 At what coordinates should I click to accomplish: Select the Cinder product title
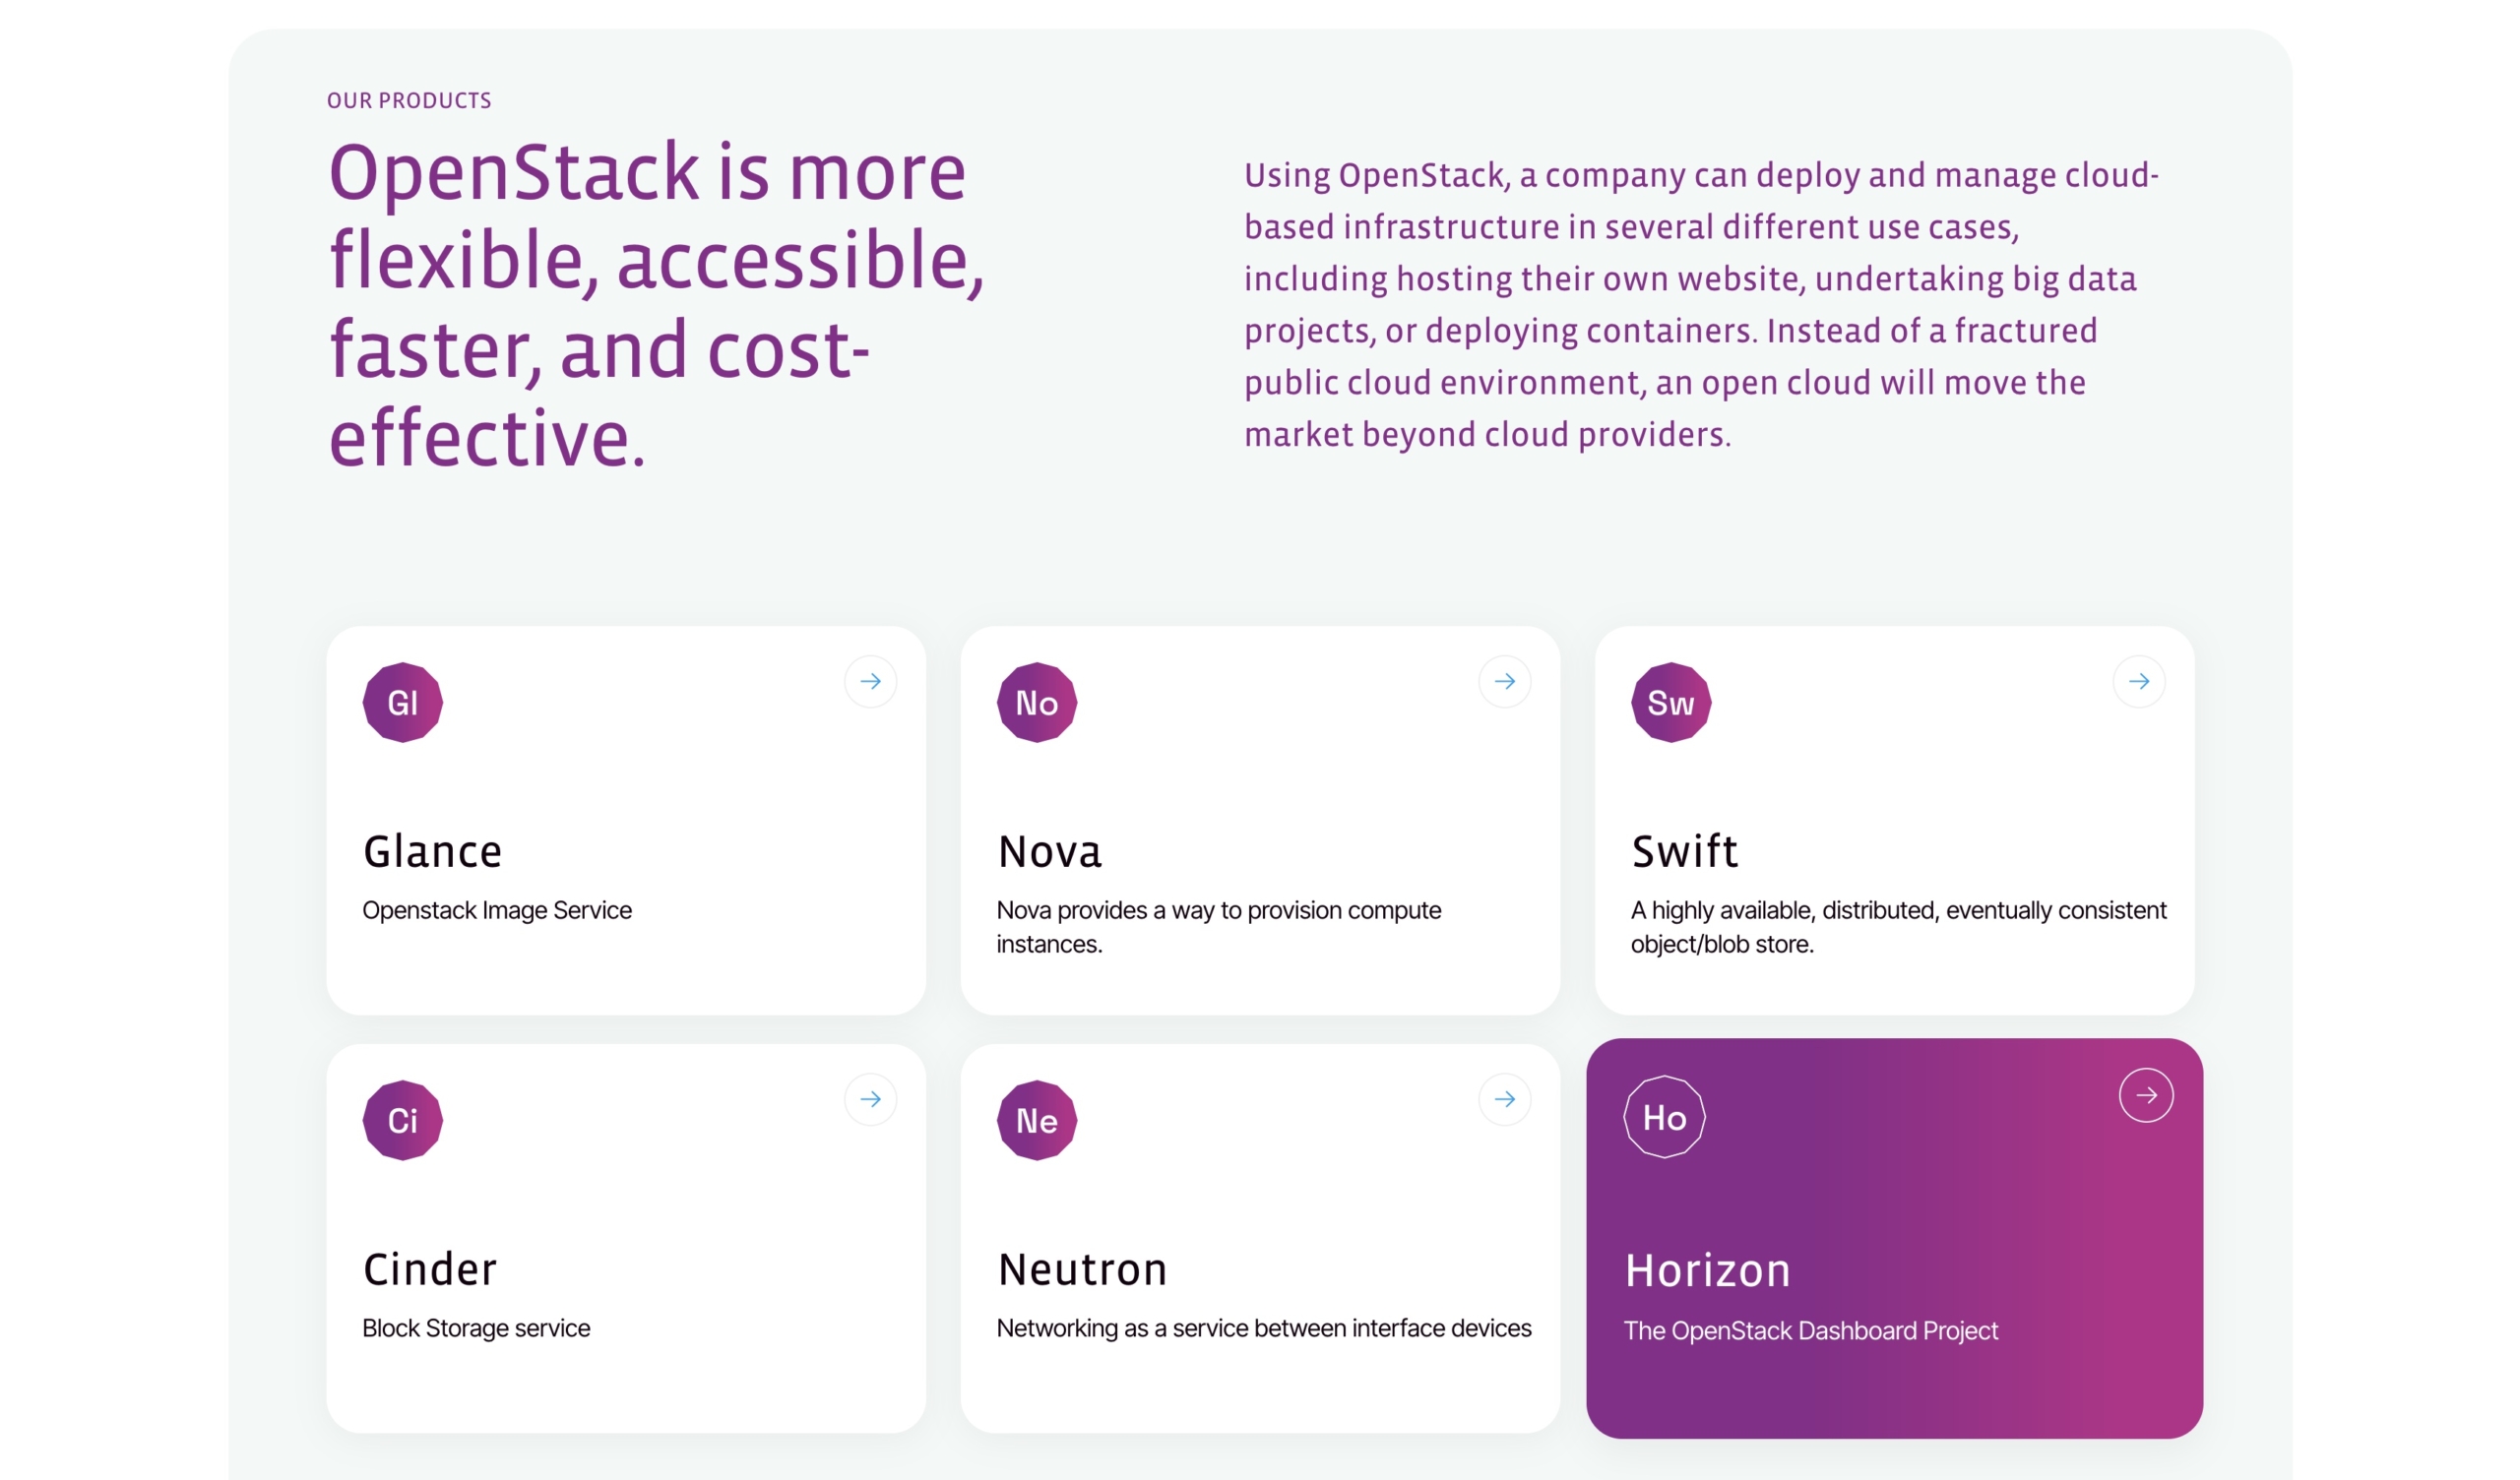[x=429, y=1269]
